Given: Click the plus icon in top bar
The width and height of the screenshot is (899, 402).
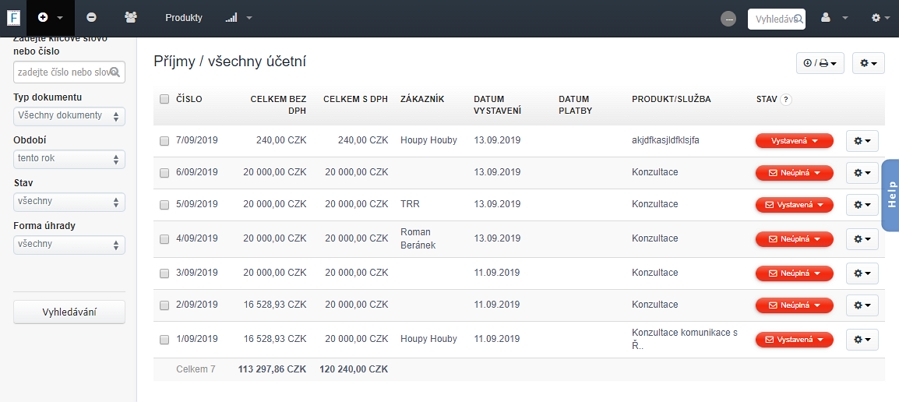Looking at the screenshot, I should 43,18.
